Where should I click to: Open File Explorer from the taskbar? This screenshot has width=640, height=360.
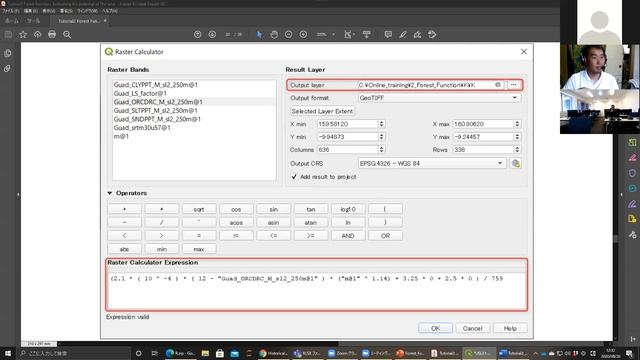click(205, 353)
